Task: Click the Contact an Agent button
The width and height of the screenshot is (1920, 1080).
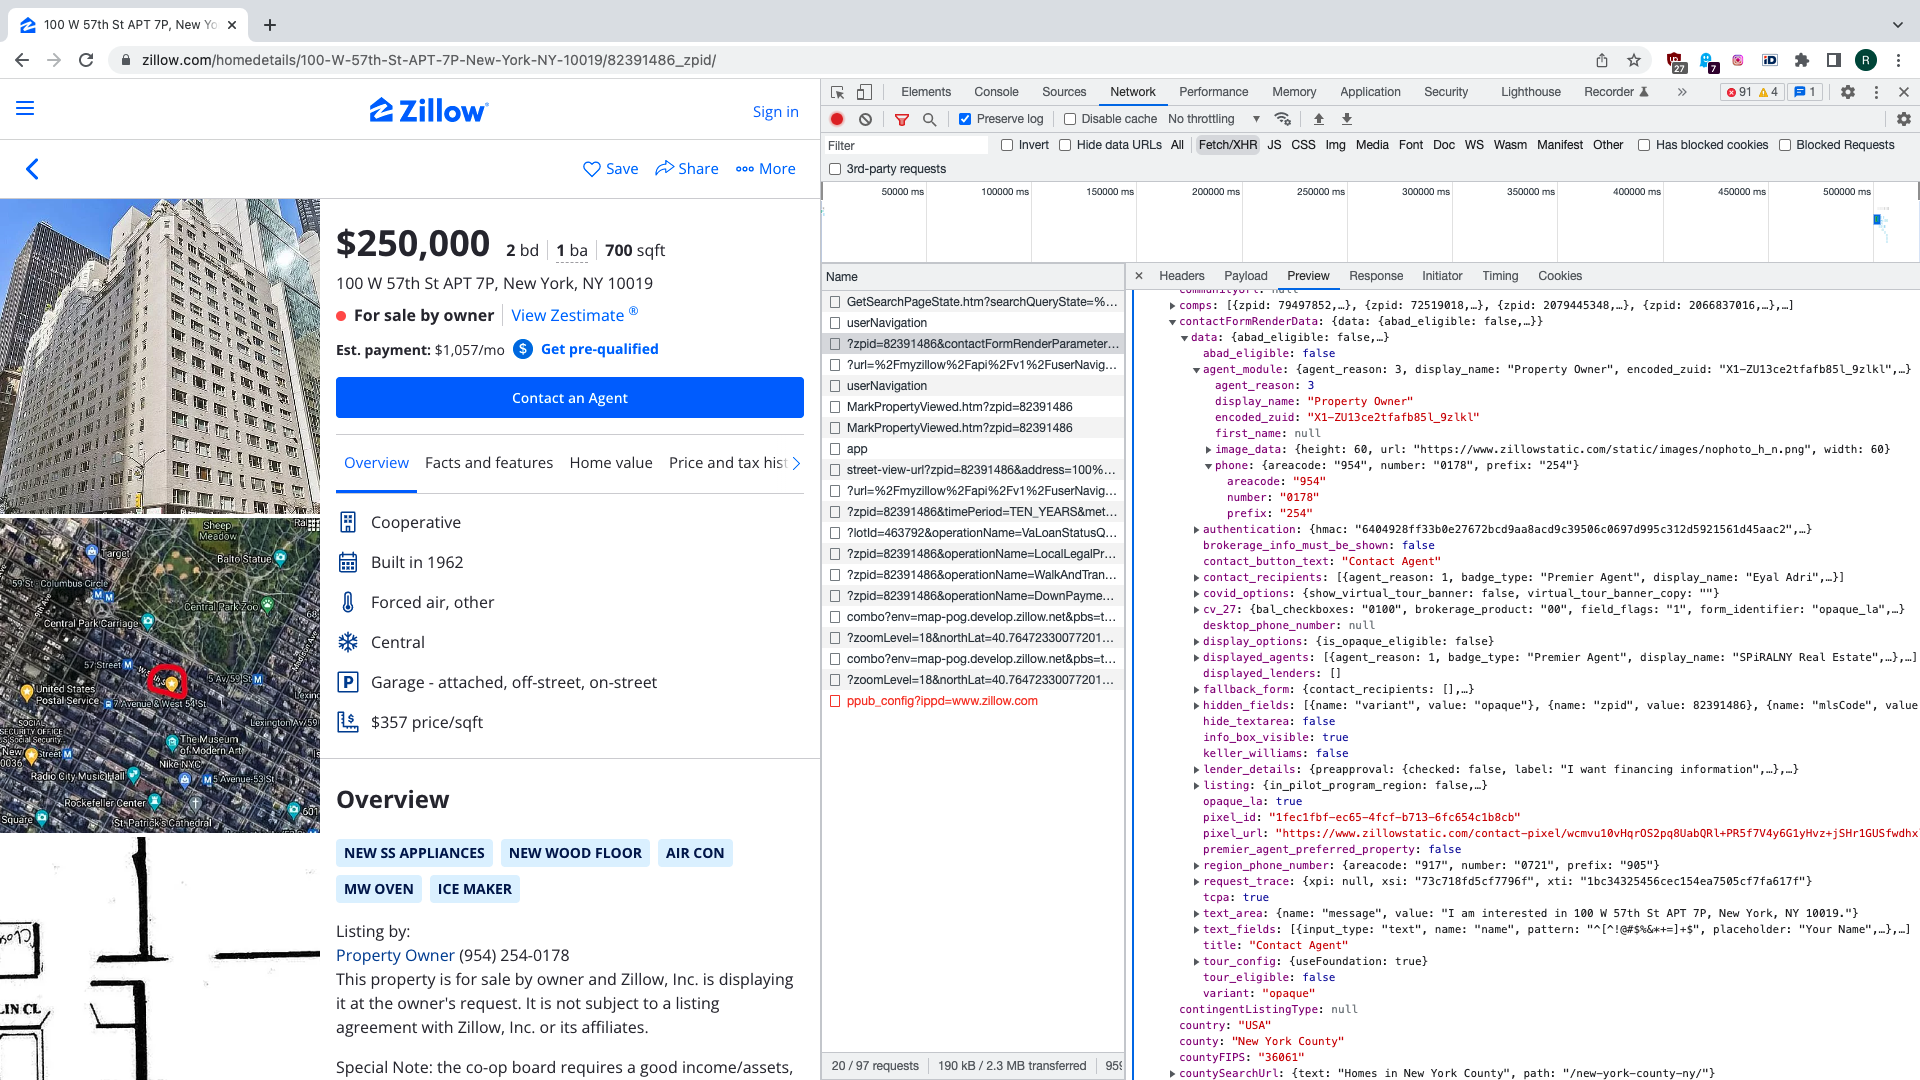Action: (x=570, y=398)
